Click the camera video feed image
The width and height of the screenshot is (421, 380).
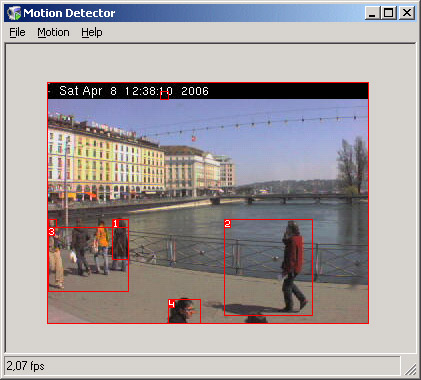(x=208, y=203)
